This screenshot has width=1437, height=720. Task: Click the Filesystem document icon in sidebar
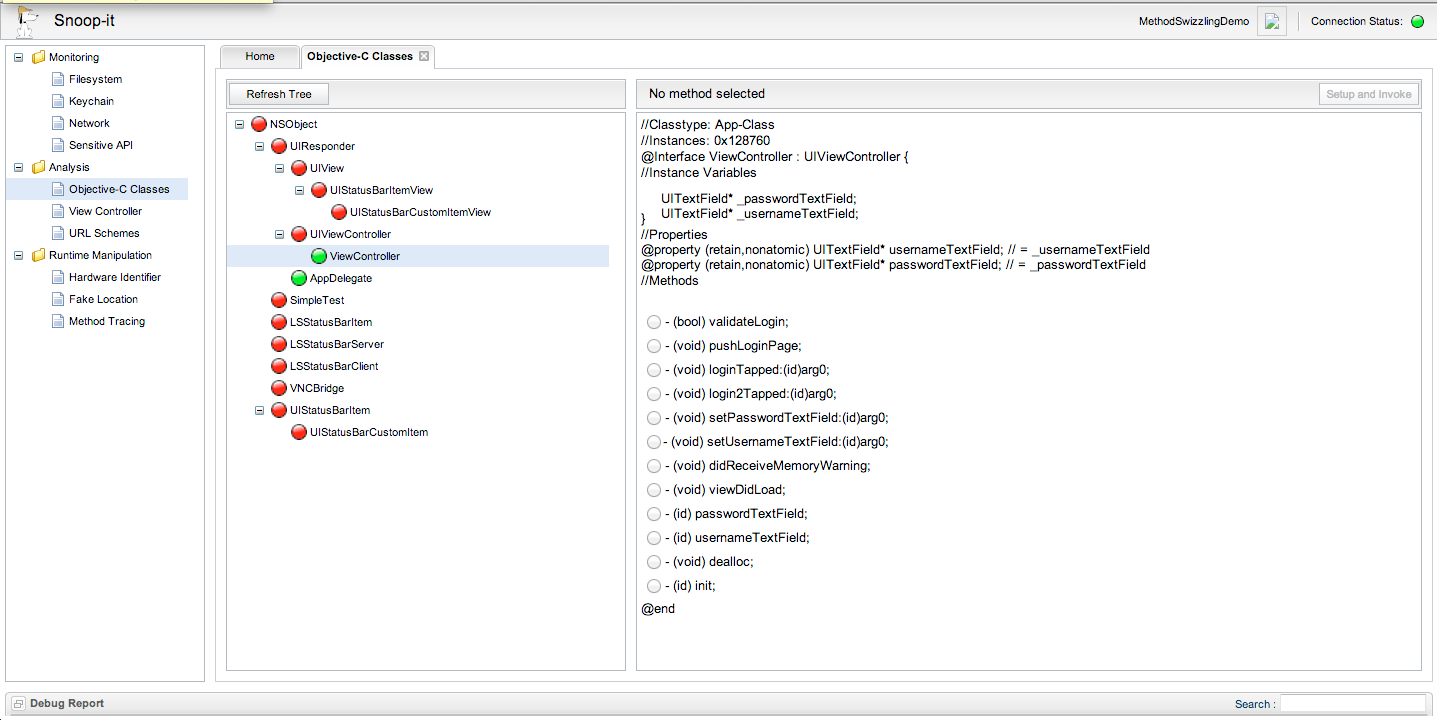pyautogui.click(x=58, y=79)
